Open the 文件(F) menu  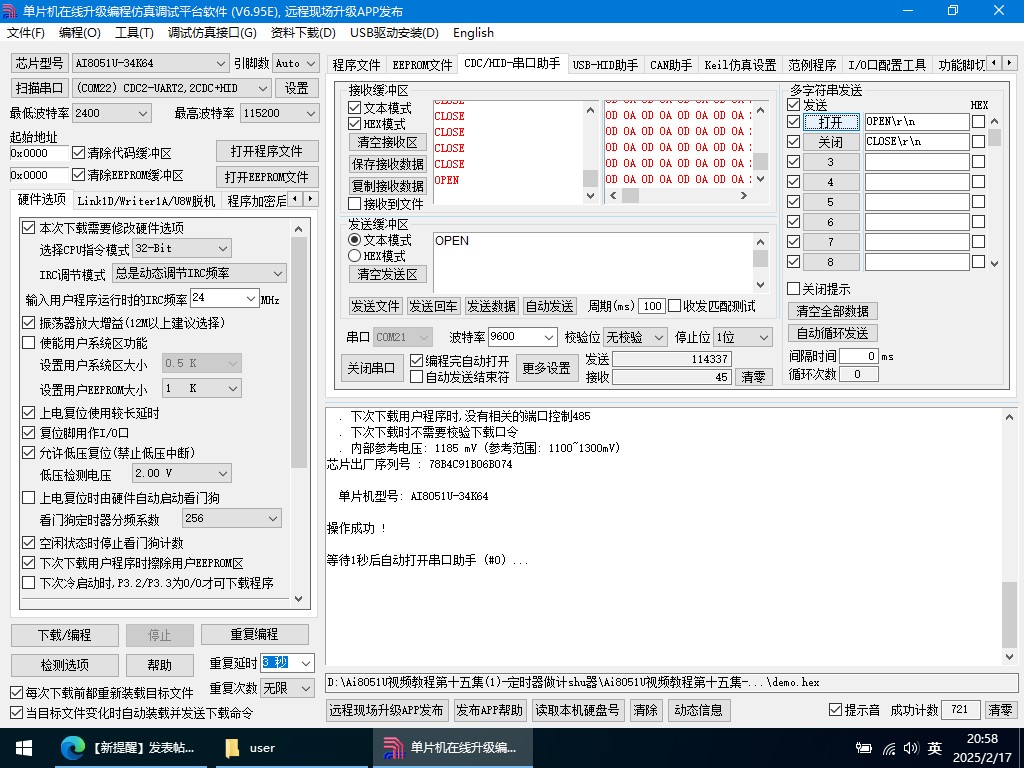(25, 33)
